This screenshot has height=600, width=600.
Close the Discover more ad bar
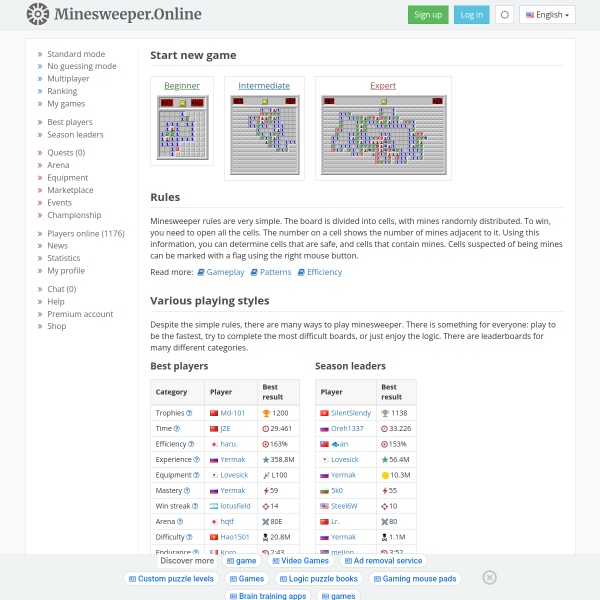point(489,577)
